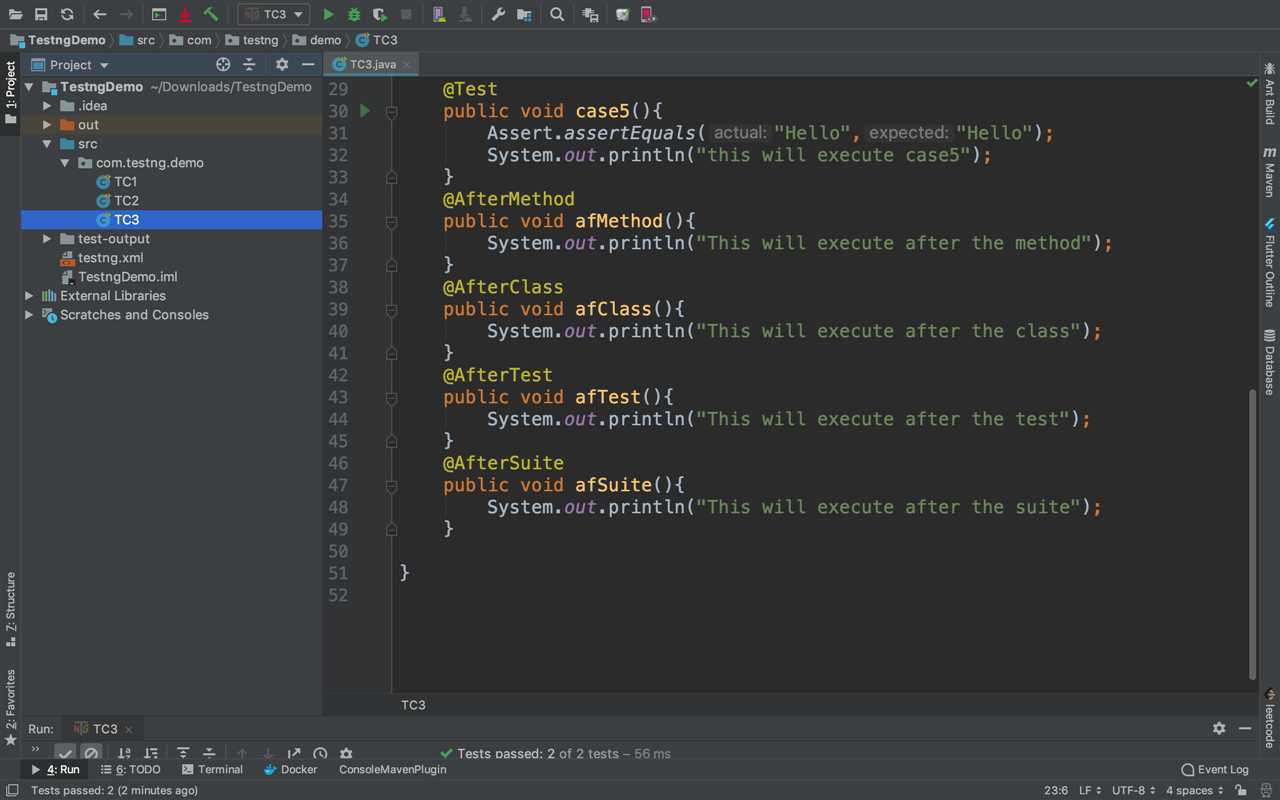1280x800 pixels.
Task: Toggle the Ant Build side panel
Action: point(1269,94)
